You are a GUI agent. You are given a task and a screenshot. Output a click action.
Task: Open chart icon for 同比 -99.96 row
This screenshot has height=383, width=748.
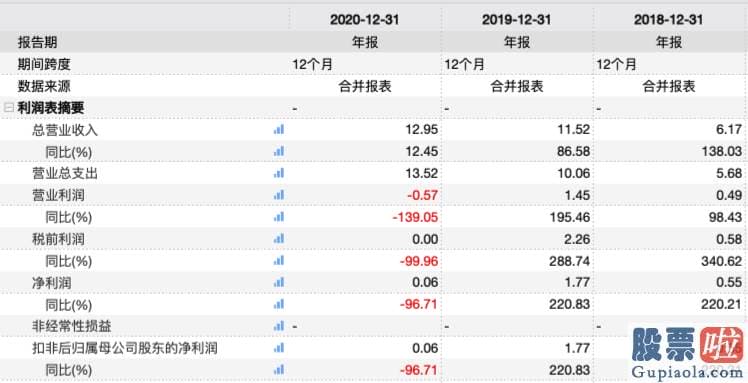[x=279, y=261]
